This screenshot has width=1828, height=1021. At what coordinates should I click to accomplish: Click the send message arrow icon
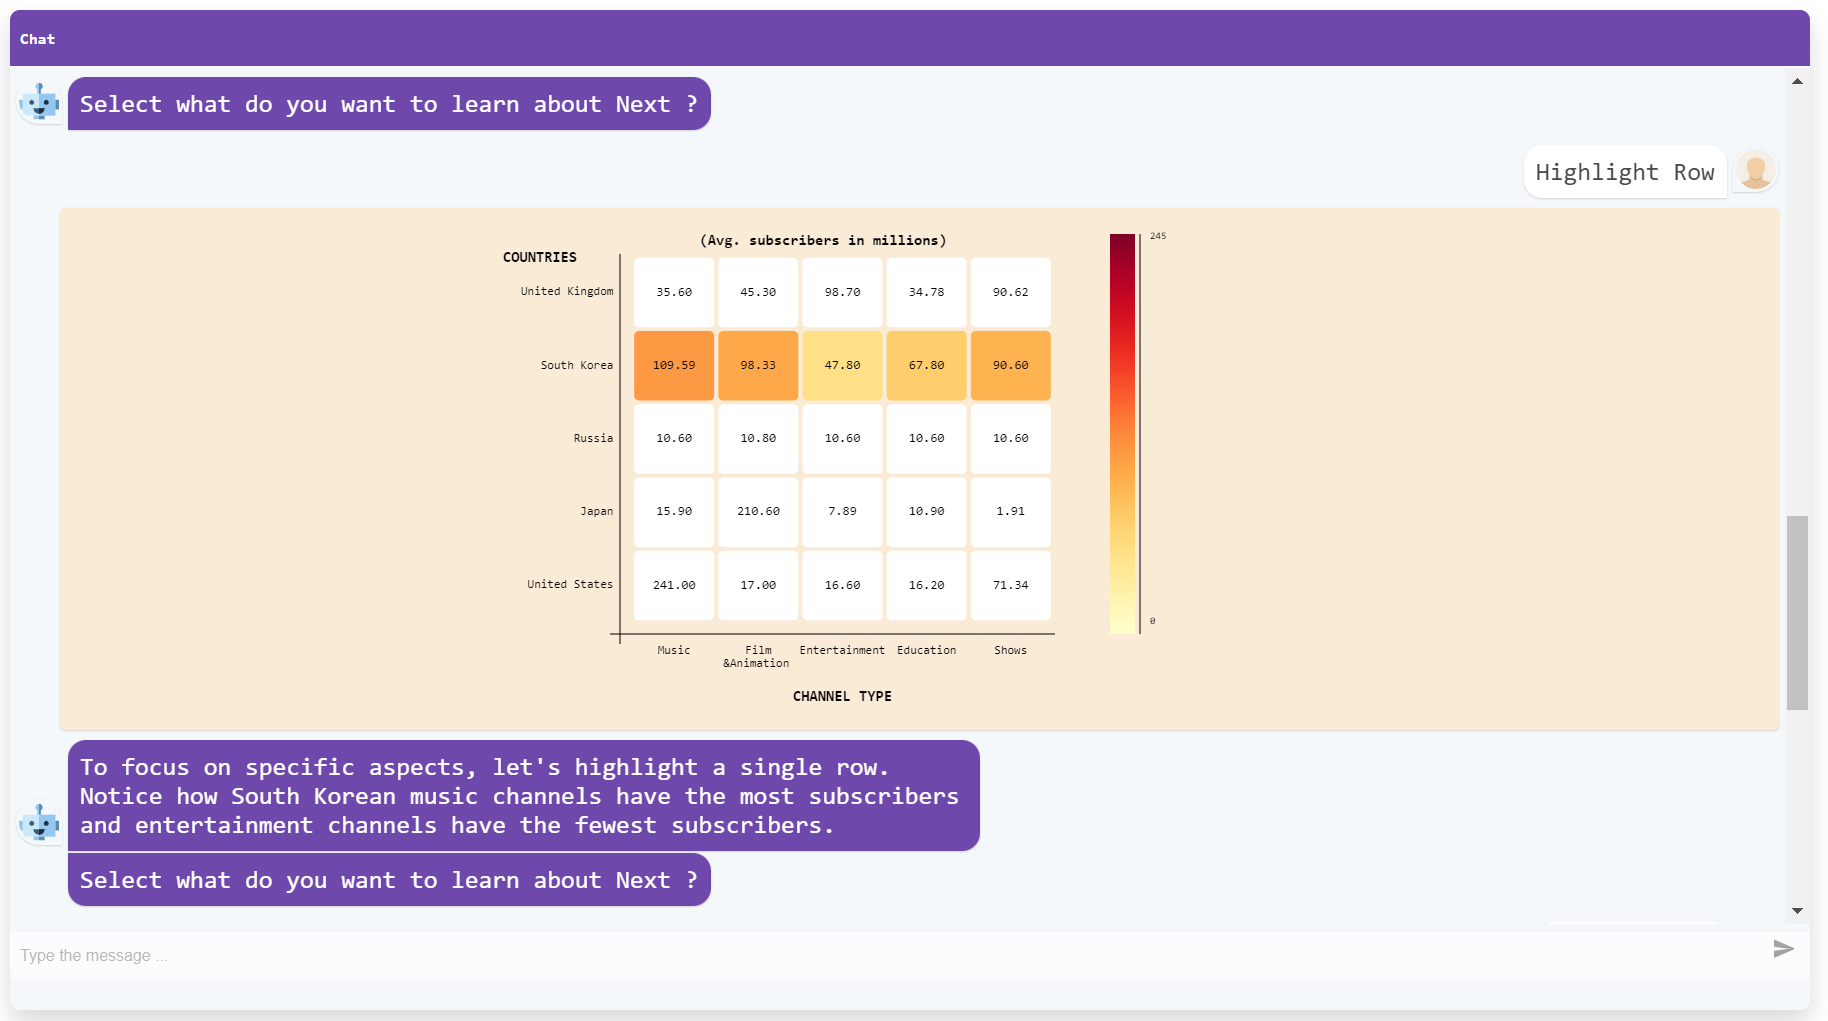[x=1783, y=949]
